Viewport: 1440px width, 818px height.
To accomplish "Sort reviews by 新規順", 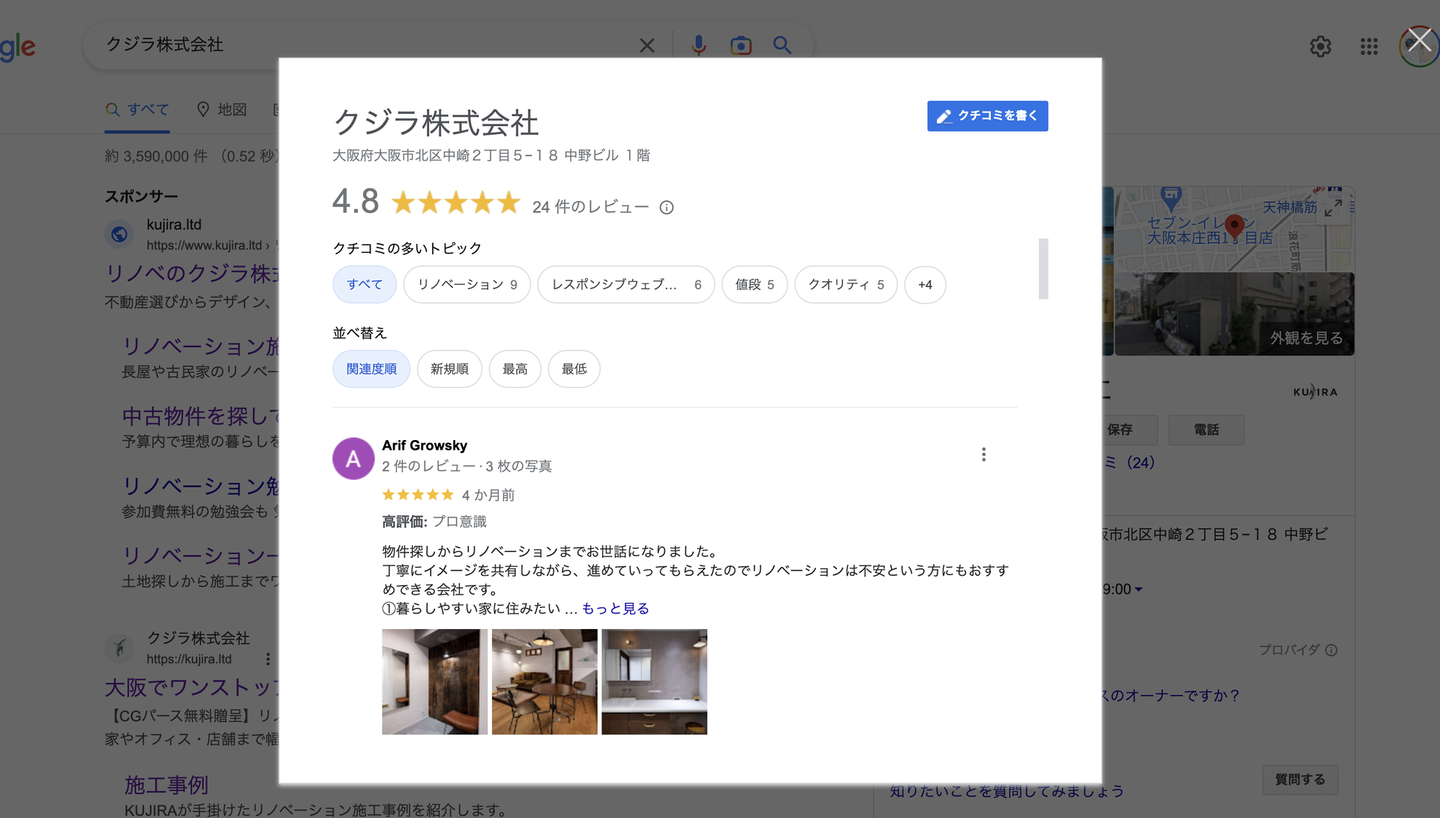I will 450,369.
